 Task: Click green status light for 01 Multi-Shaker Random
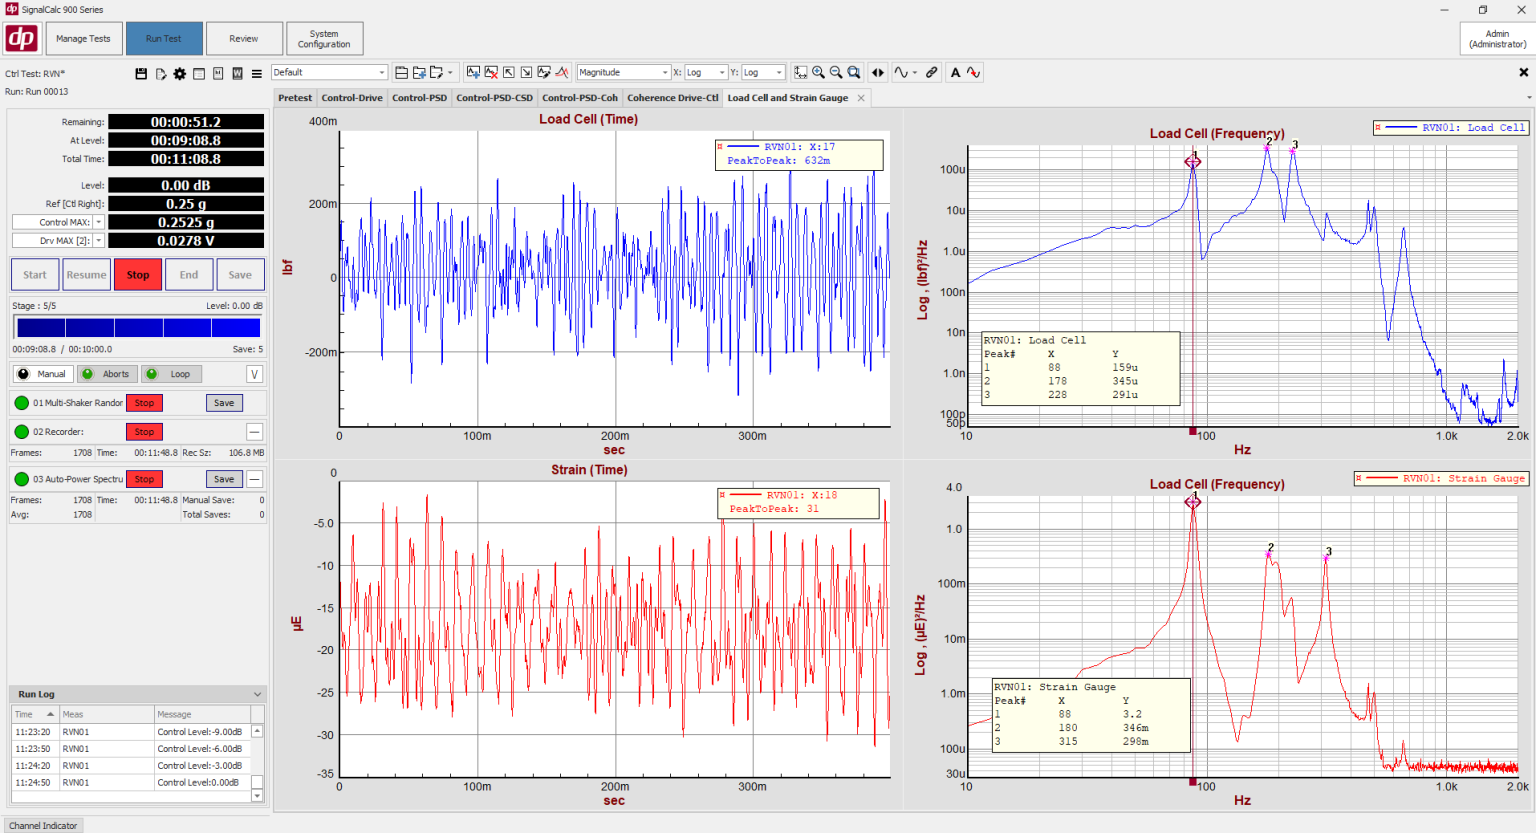coord(22,403)
